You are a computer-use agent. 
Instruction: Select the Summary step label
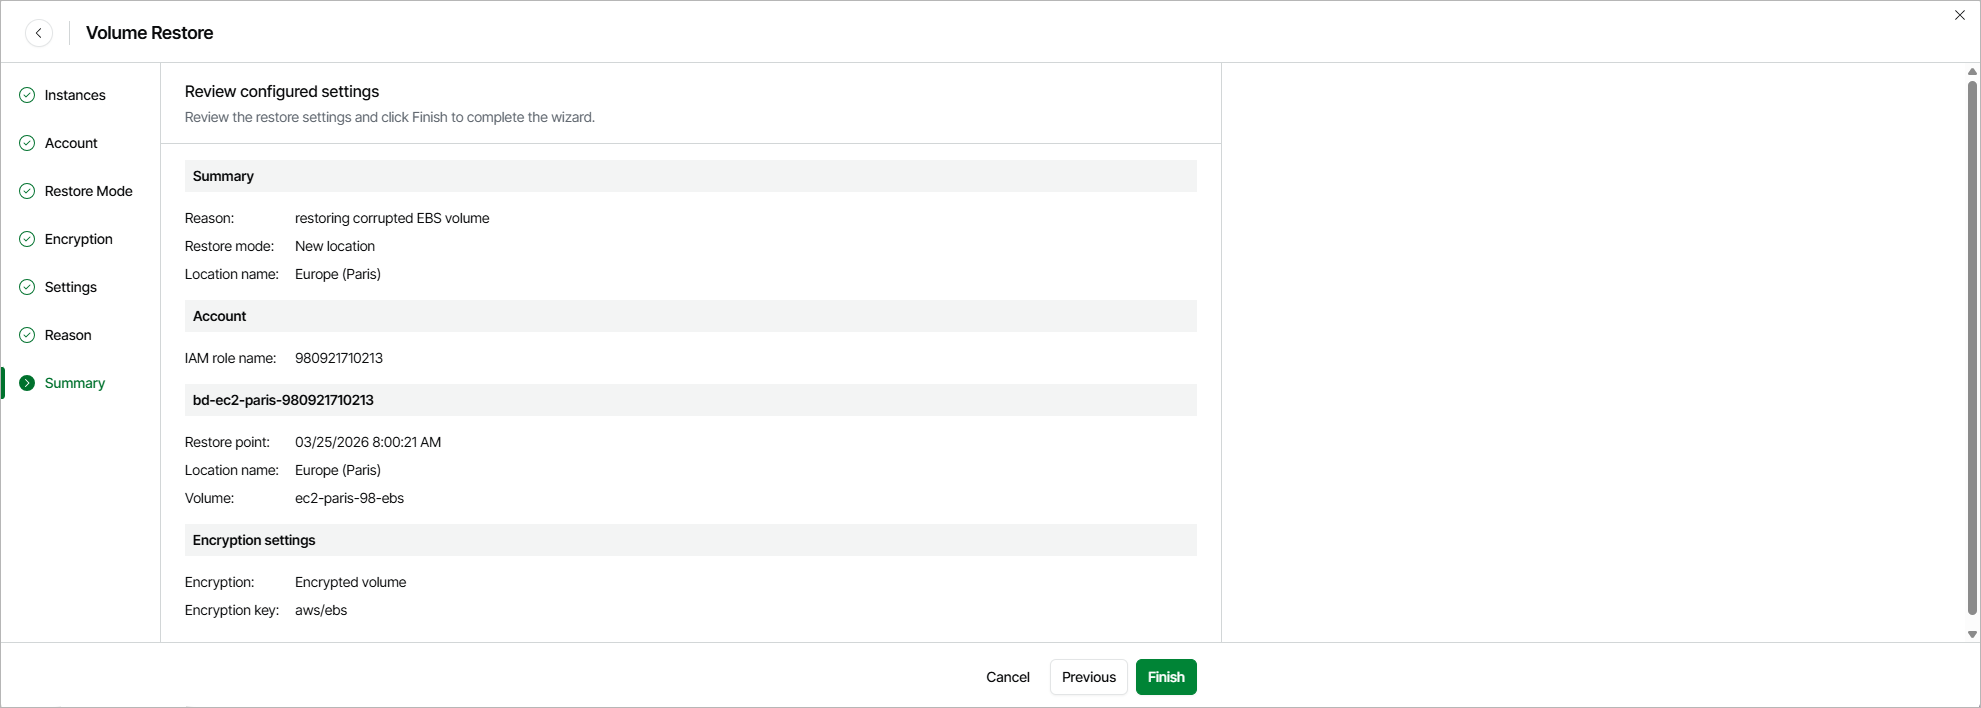(75, 383)
